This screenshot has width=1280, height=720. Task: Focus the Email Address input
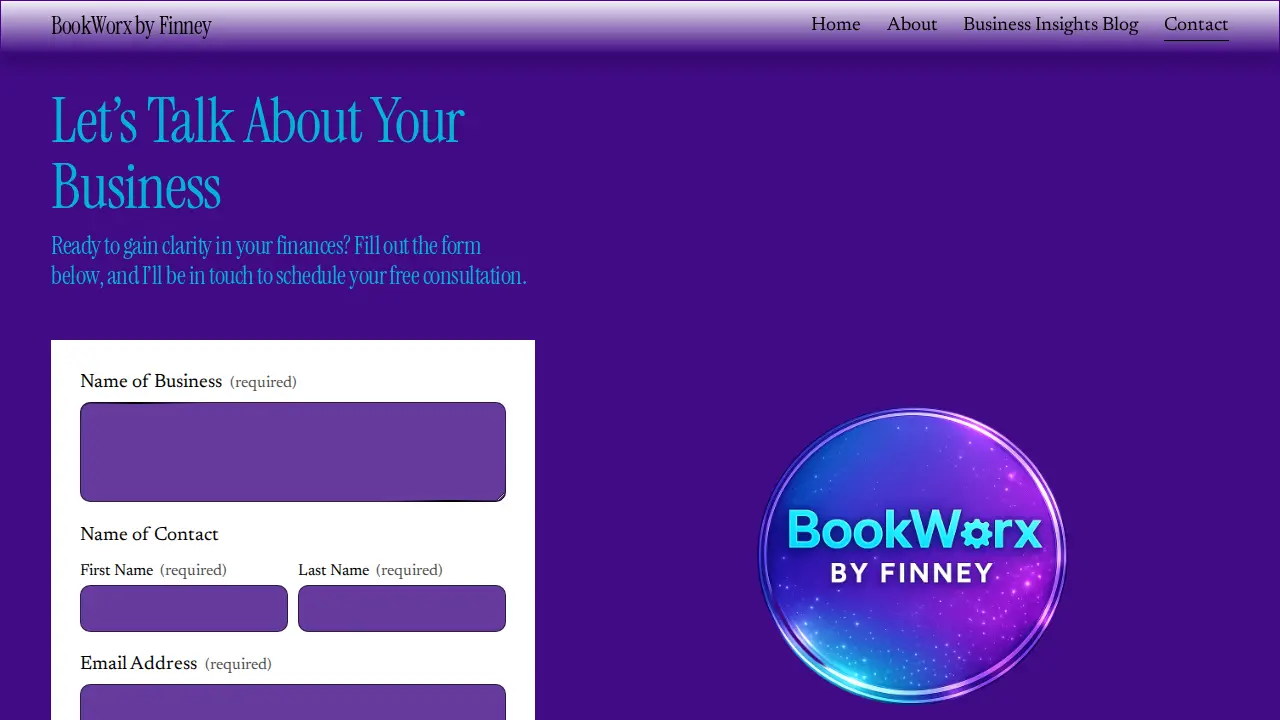point(293,702)
